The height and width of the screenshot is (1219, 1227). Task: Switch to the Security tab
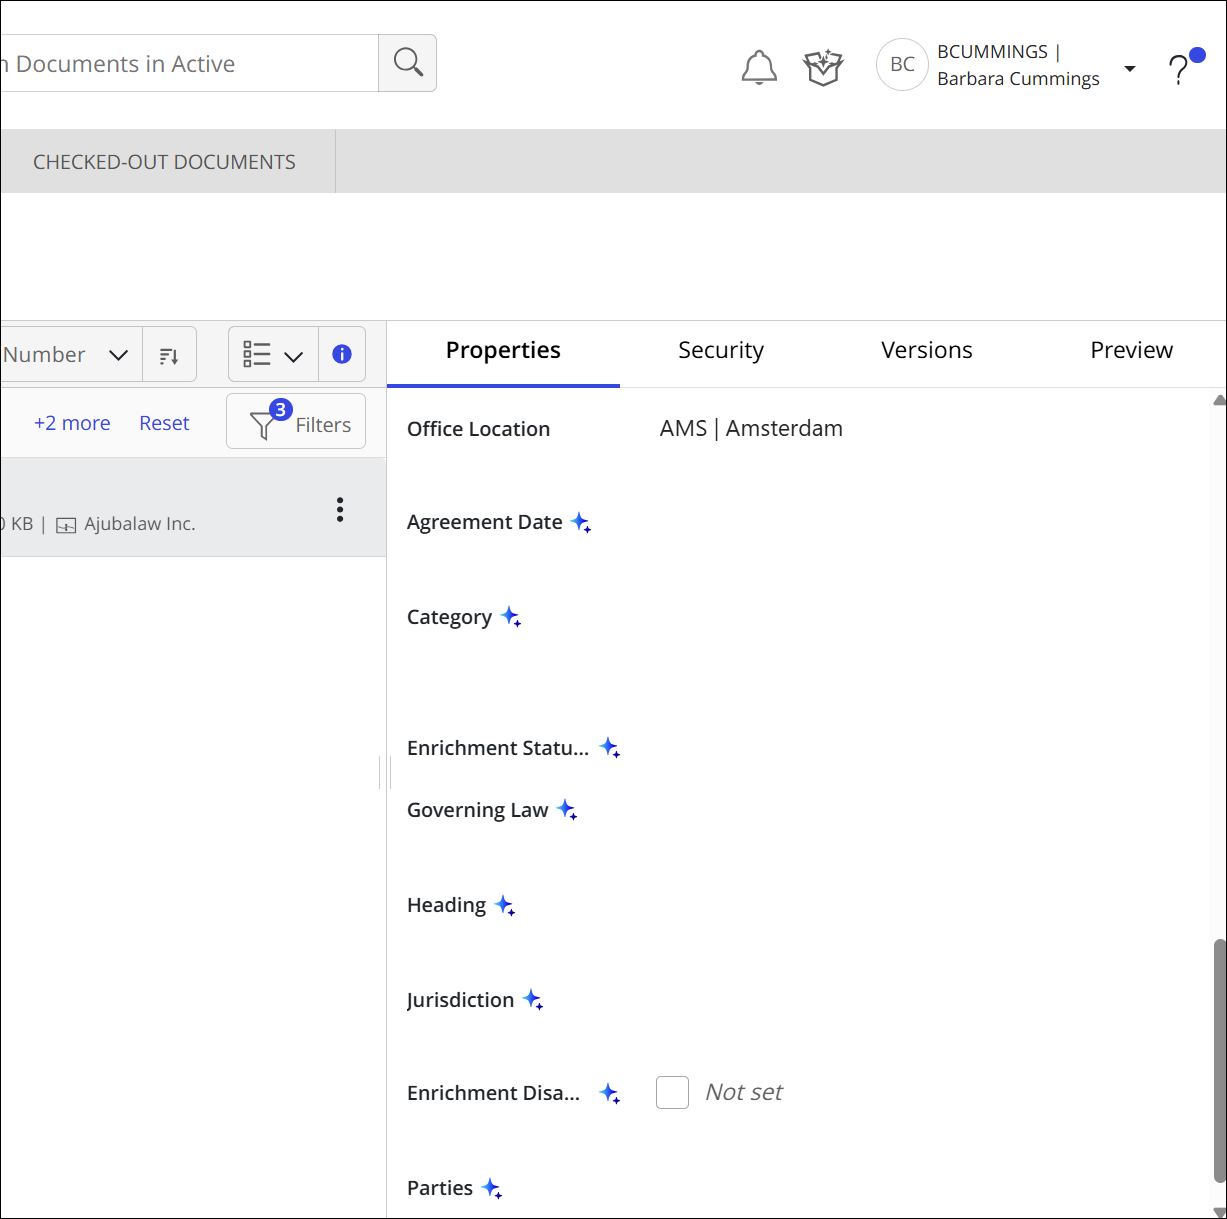(x=721, y=351)
